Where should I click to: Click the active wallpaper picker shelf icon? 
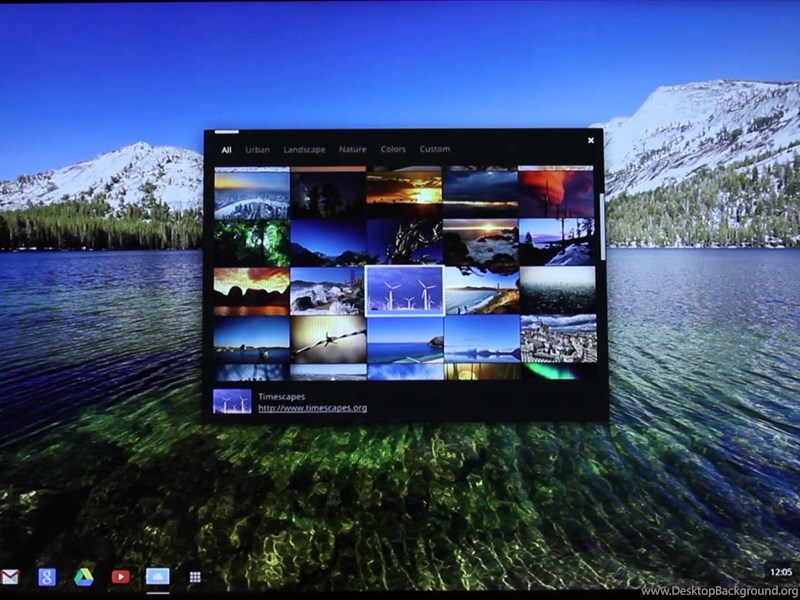pyautogui.click(x=158, y=577)
